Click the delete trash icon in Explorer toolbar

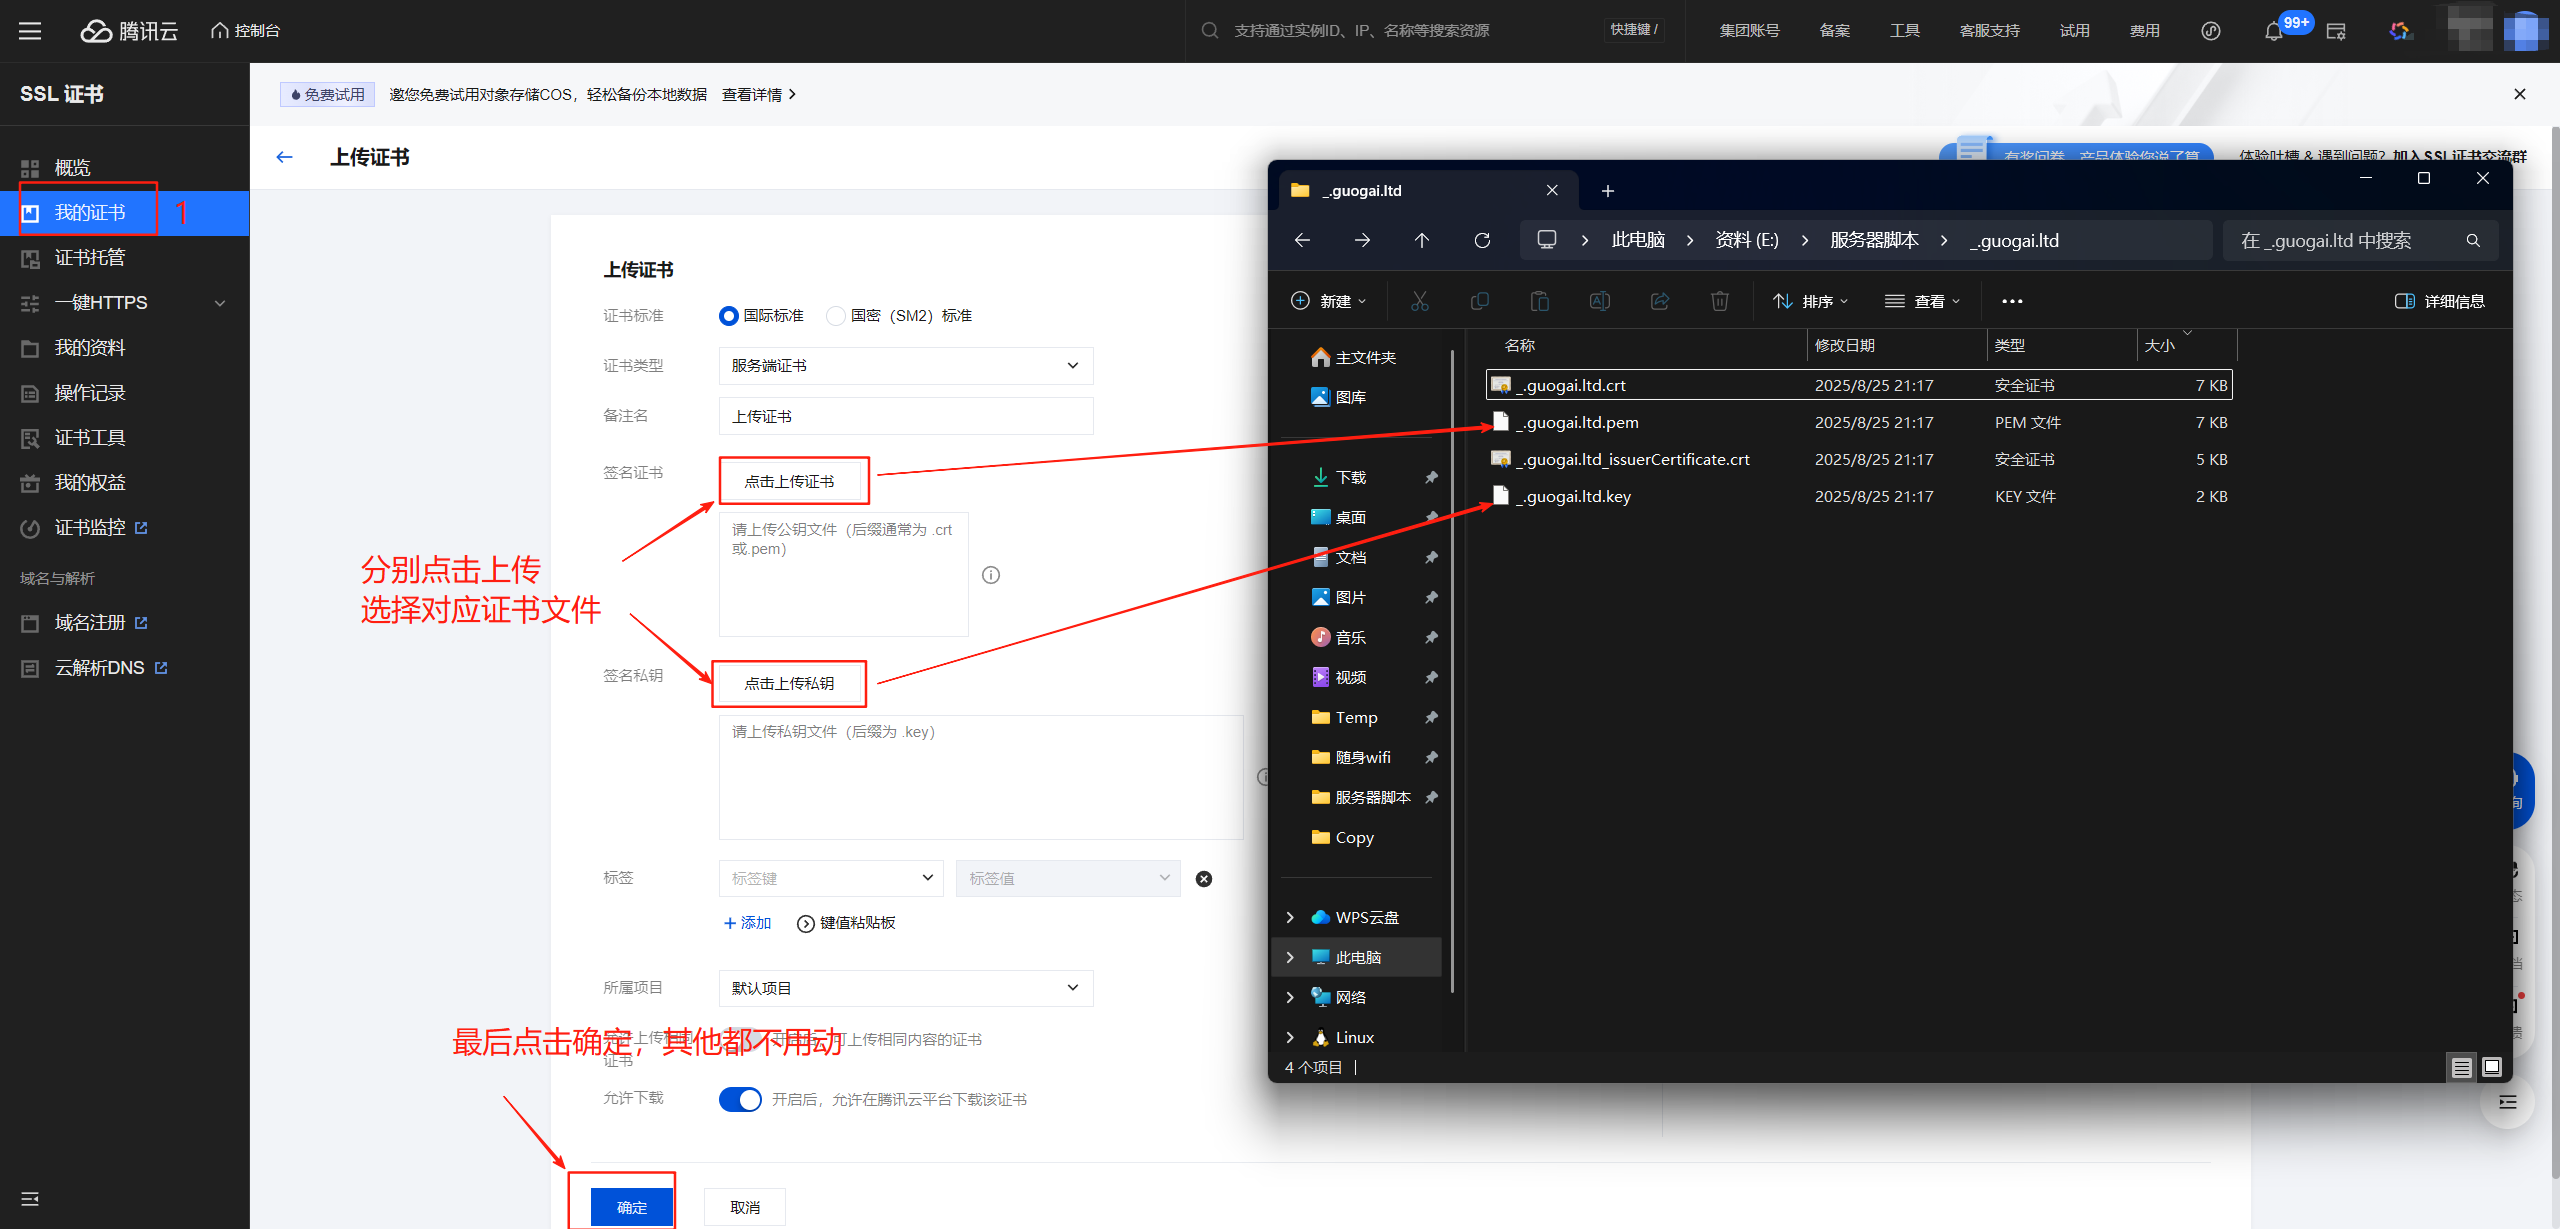(x=1719, y=301)
